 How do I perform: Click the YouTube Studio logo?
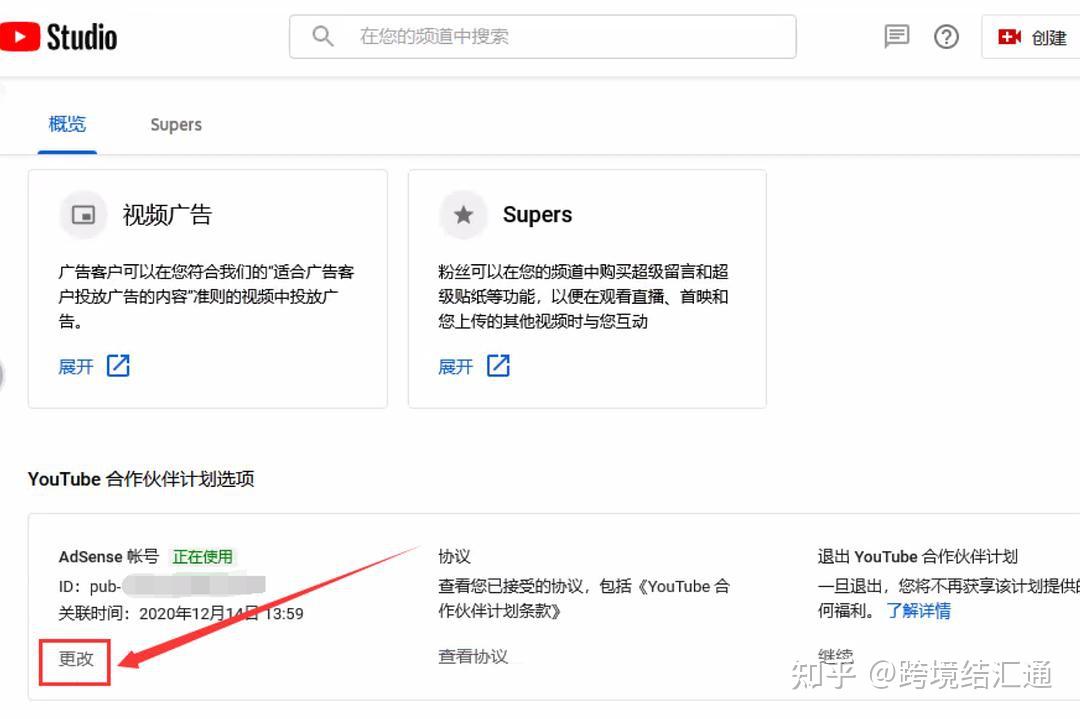59,37
